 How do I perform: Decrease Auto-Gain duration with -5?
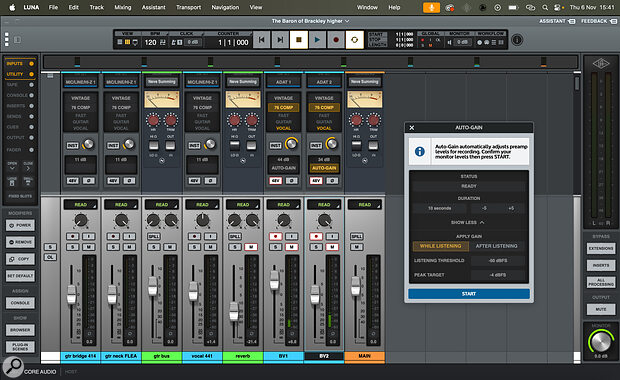point(484,208)
